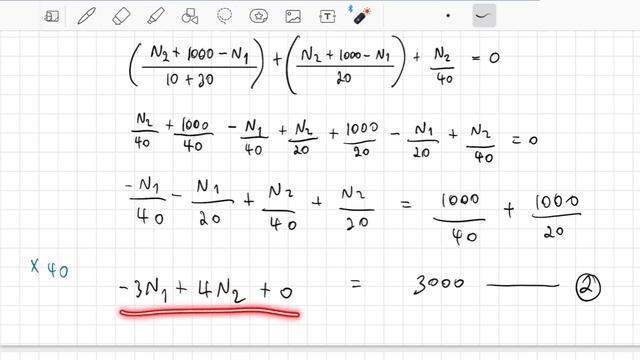Select the Shapes tool
Screen dimensions: 640x360
point(190,16)
